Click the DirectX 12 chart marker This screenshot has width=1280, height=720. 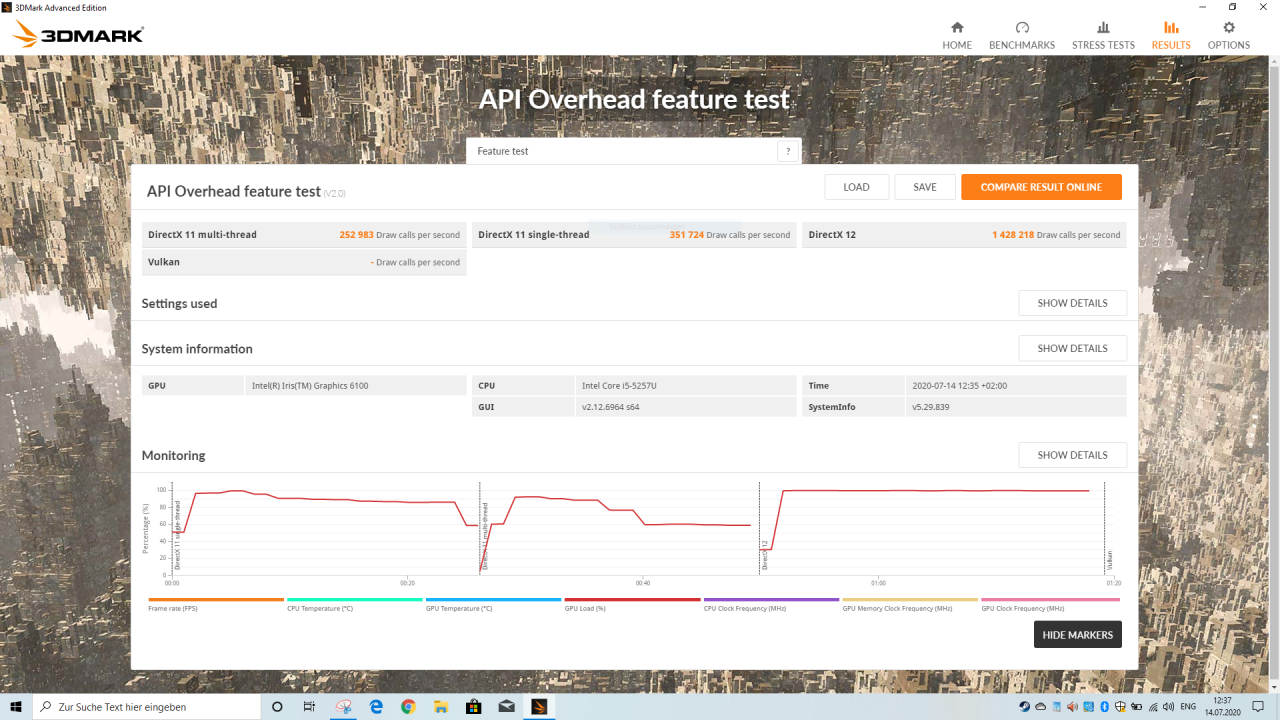coord(765,555)
